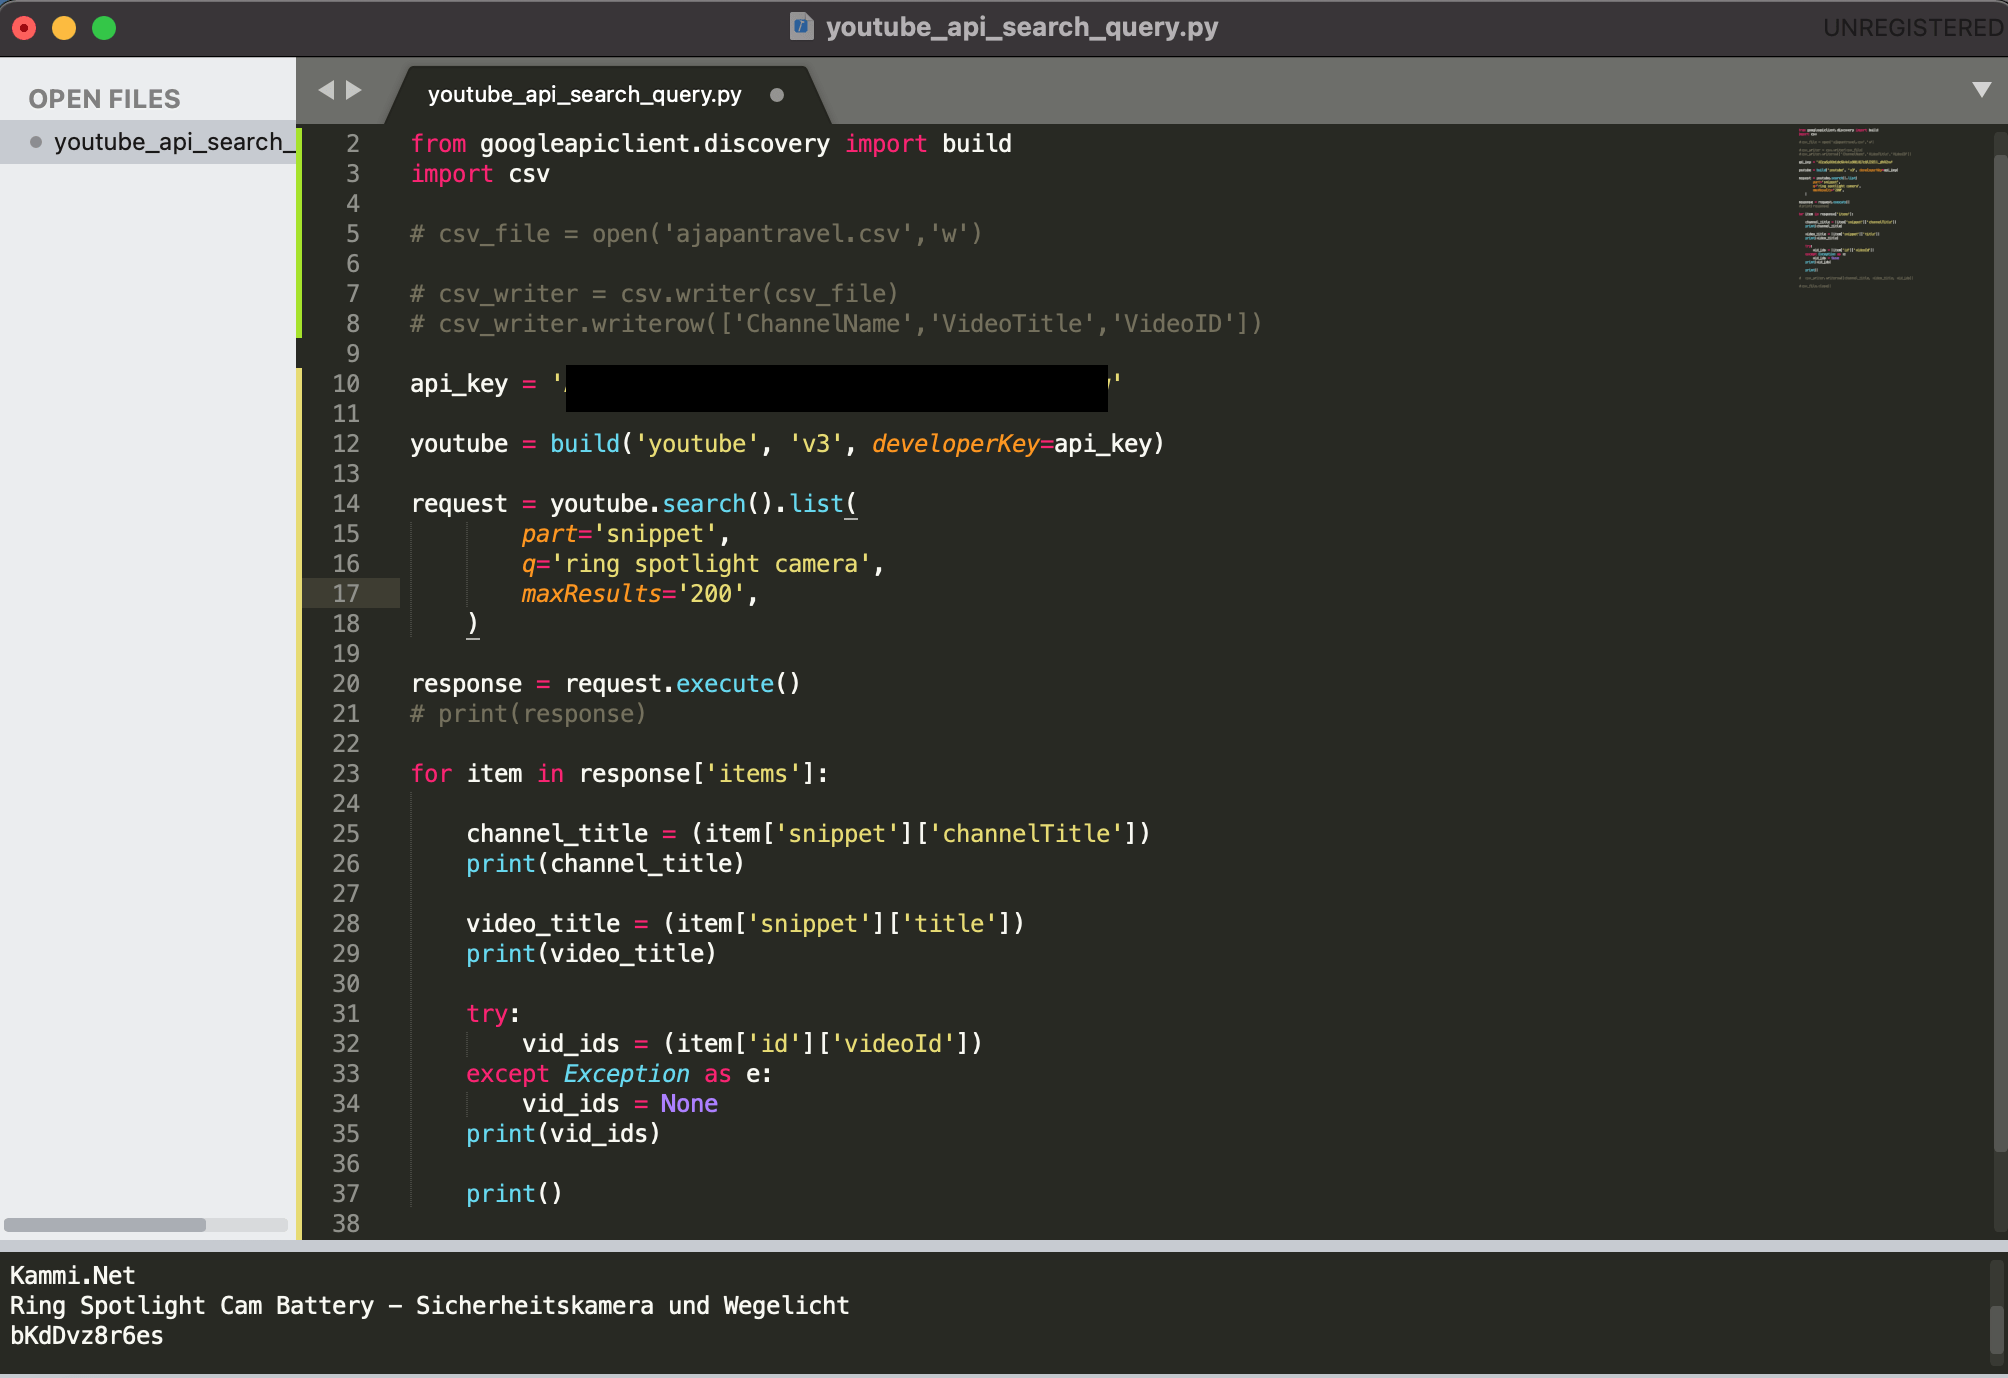Click line number 17 in the gutter
Viewport: 2008px width, 1378px height.
[x=346, y=594]
